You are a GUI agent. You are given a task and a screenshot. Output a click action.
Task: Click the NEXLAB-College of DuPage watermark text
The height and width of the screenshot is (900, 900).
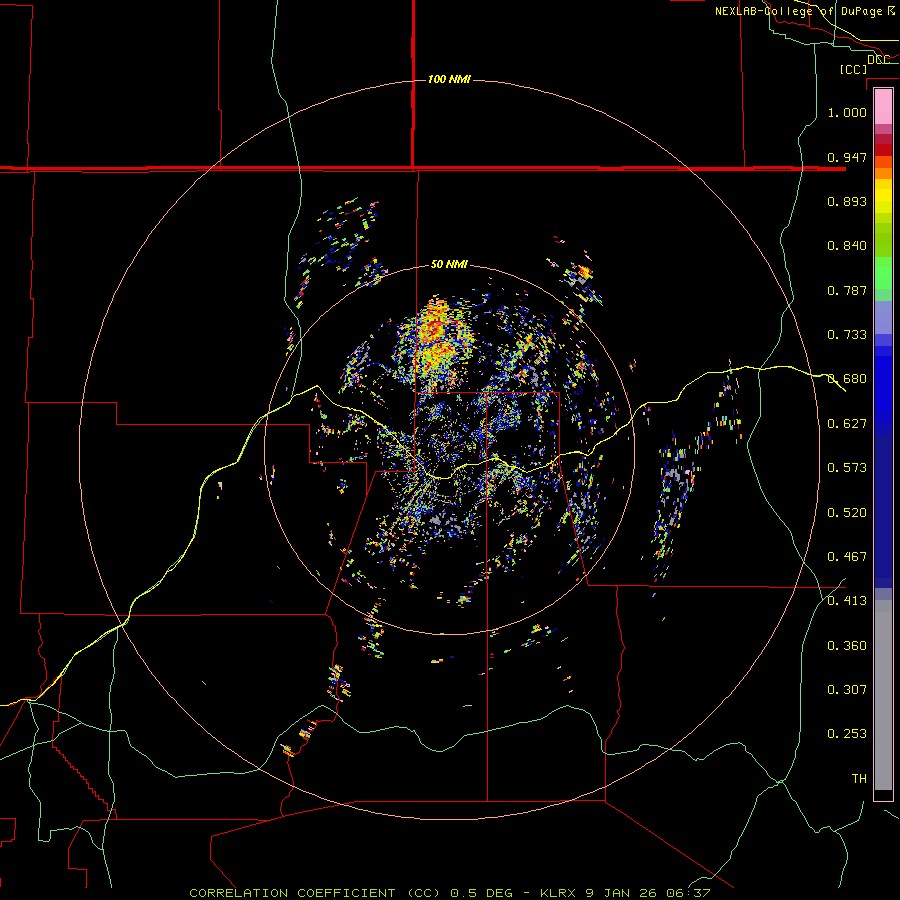tap(804, 11)
